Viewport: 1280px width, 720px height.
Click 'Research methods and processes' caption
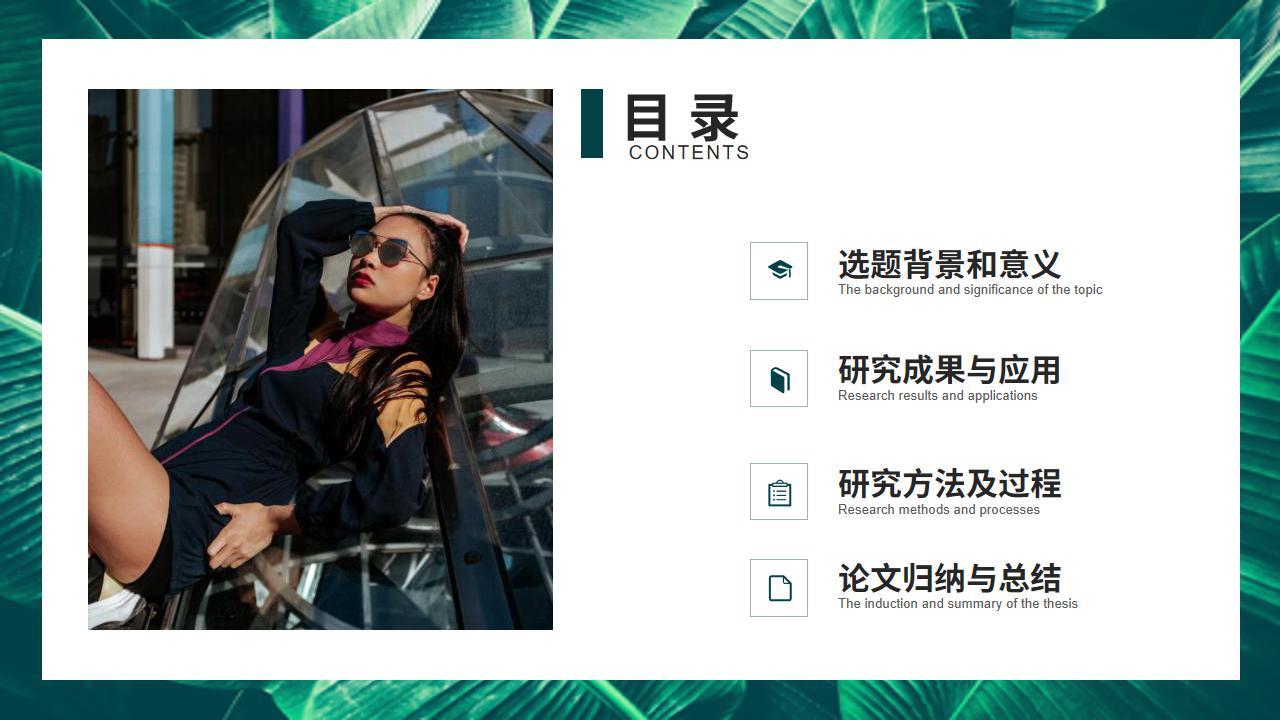point(939,510)
